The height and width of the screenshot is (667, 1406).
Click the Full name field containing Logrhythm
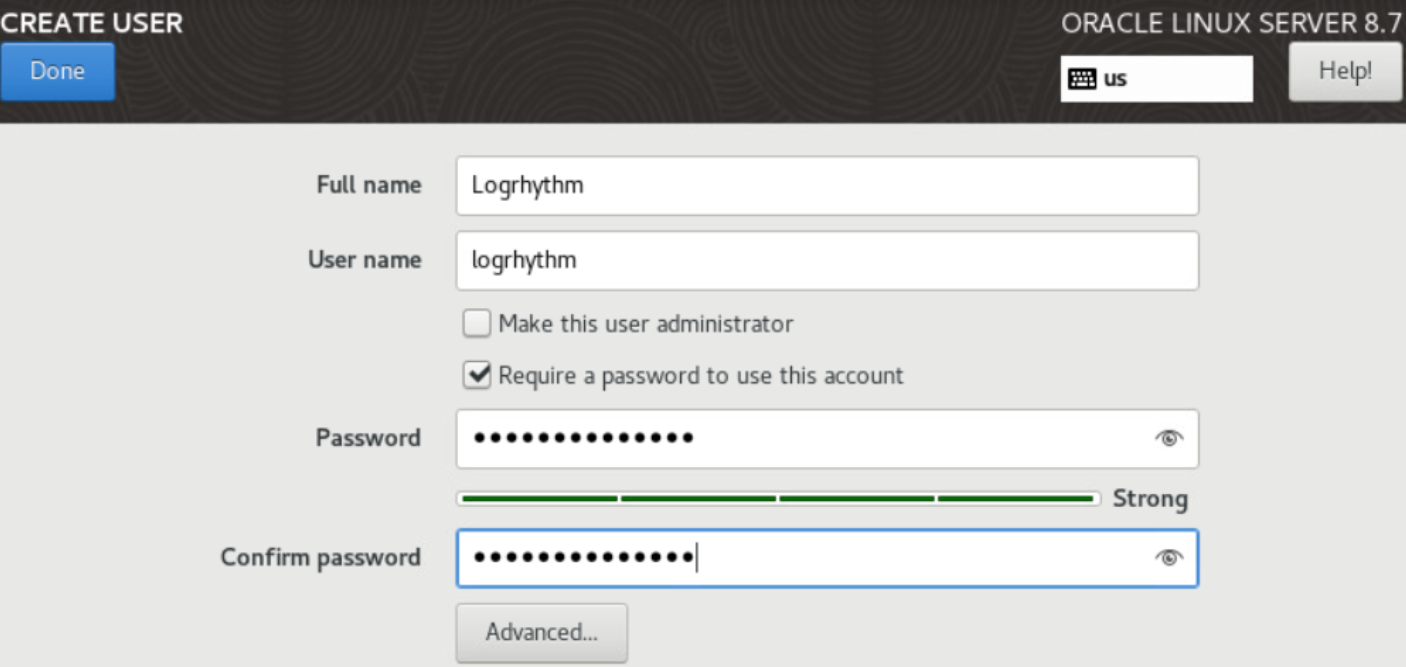[827, 186]
